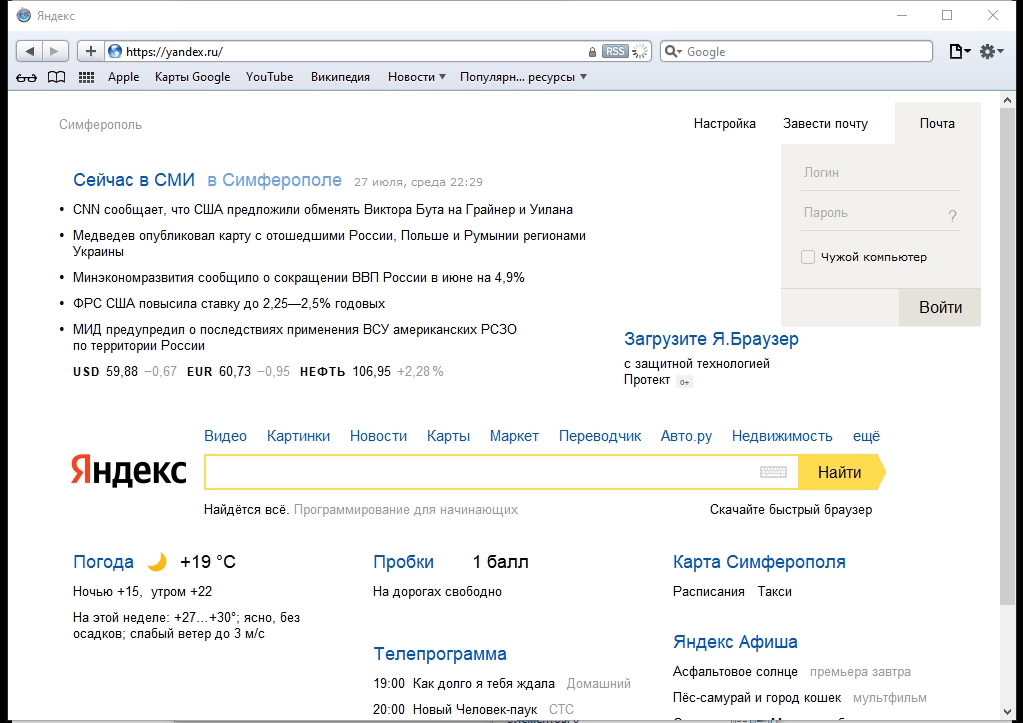
Task: Open the page menu dropdown icon
Action: click(x=960, y=52)
